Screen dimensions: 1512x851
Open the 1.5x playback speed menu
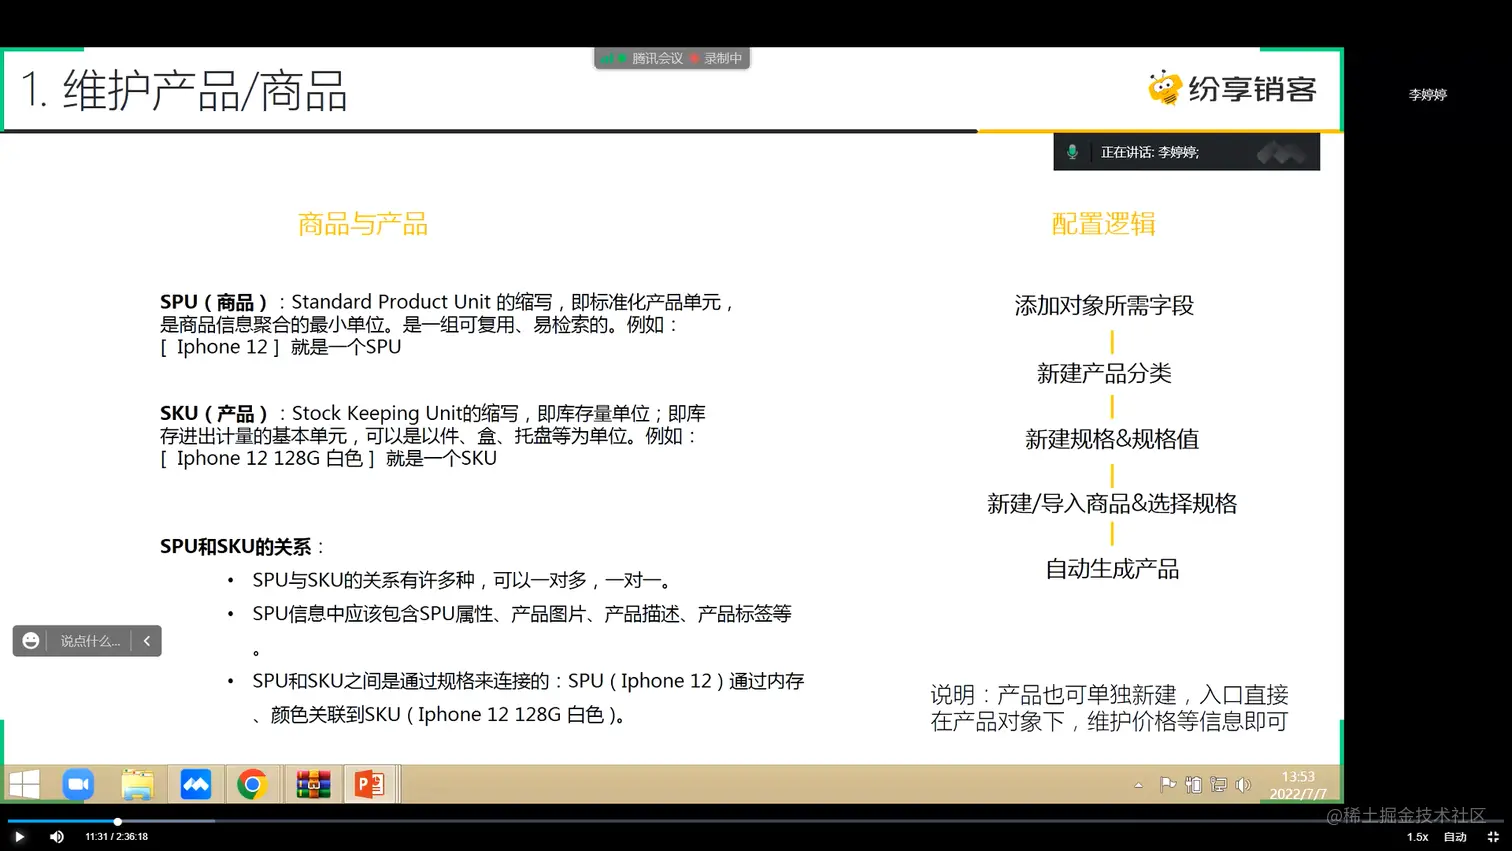[x=1417, y=837]
